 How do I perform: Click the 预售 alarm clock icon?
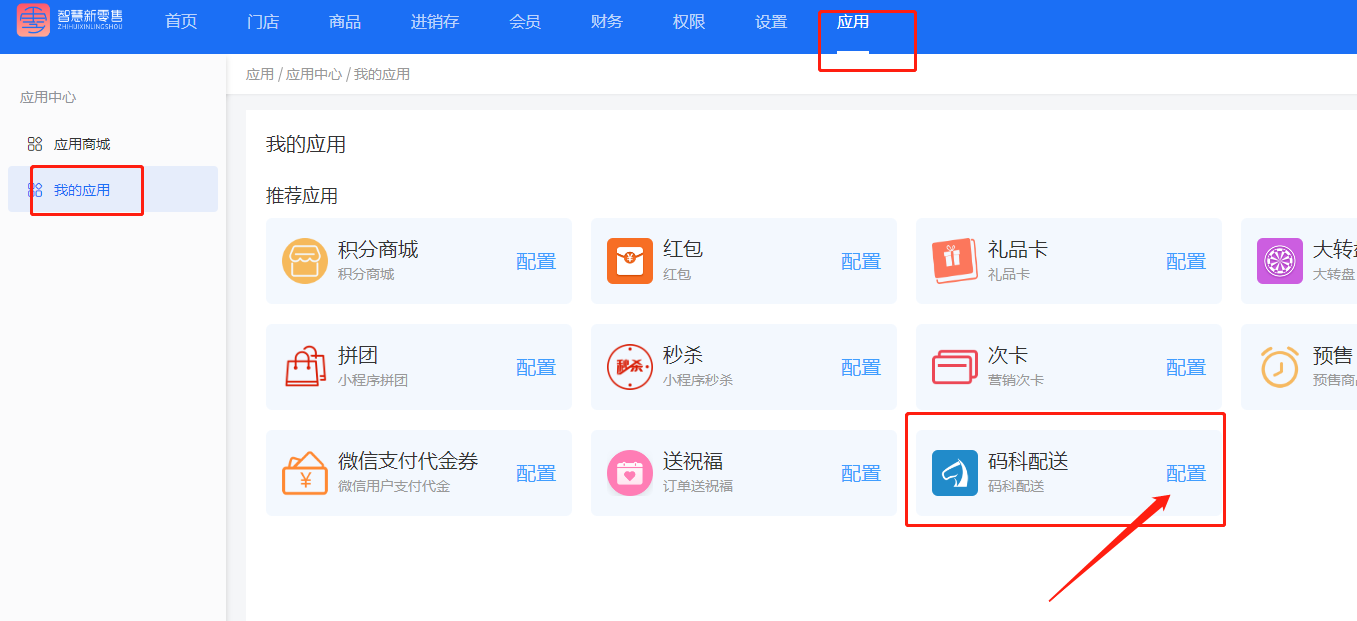(x=1279, y=367)
